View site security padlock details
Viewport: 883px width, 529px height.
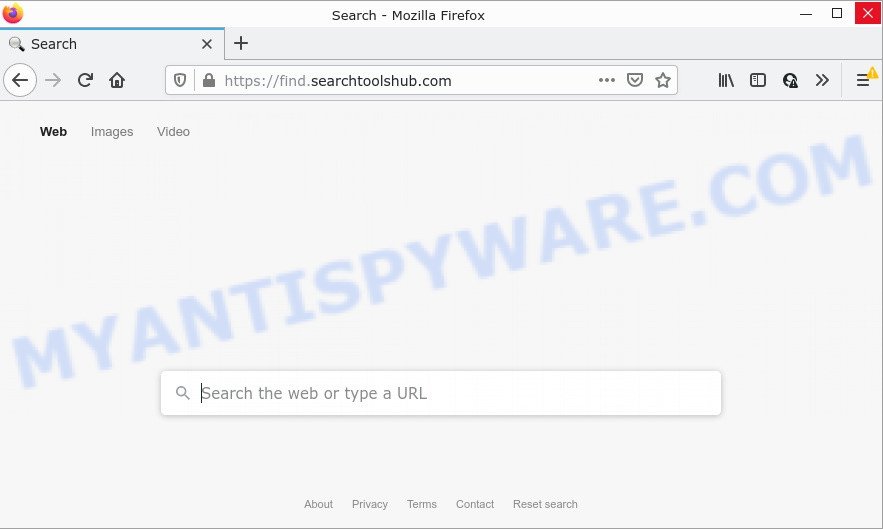point(209,81)
